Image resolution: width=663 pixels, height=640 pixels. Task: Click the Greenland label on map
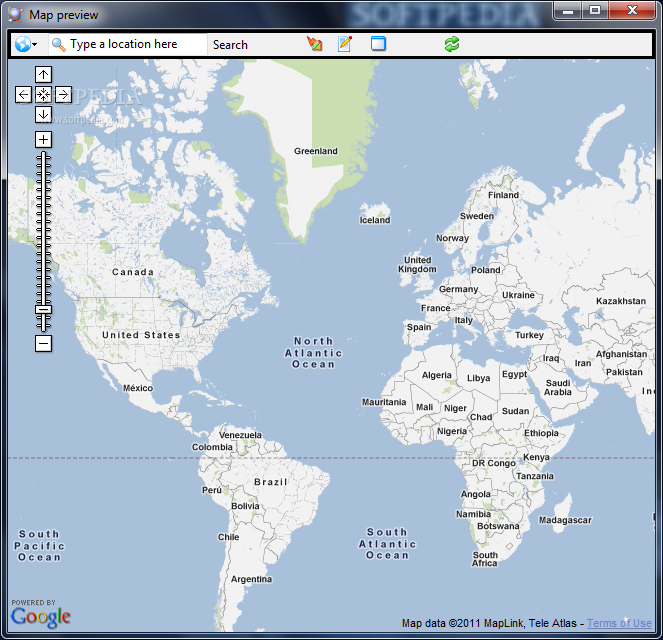[x=316, y=151]
